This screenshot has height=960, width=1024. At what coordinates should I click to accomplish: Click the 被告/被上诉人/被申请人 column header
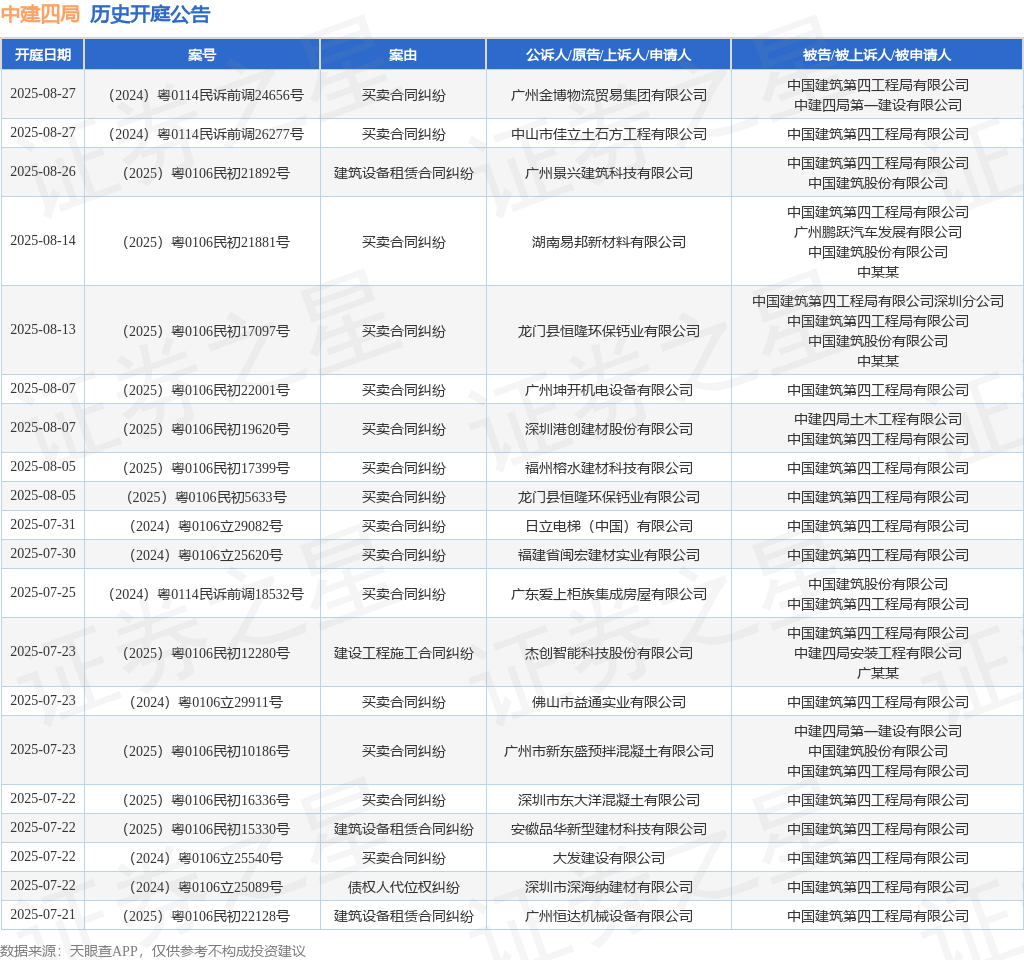coord(877,55)
